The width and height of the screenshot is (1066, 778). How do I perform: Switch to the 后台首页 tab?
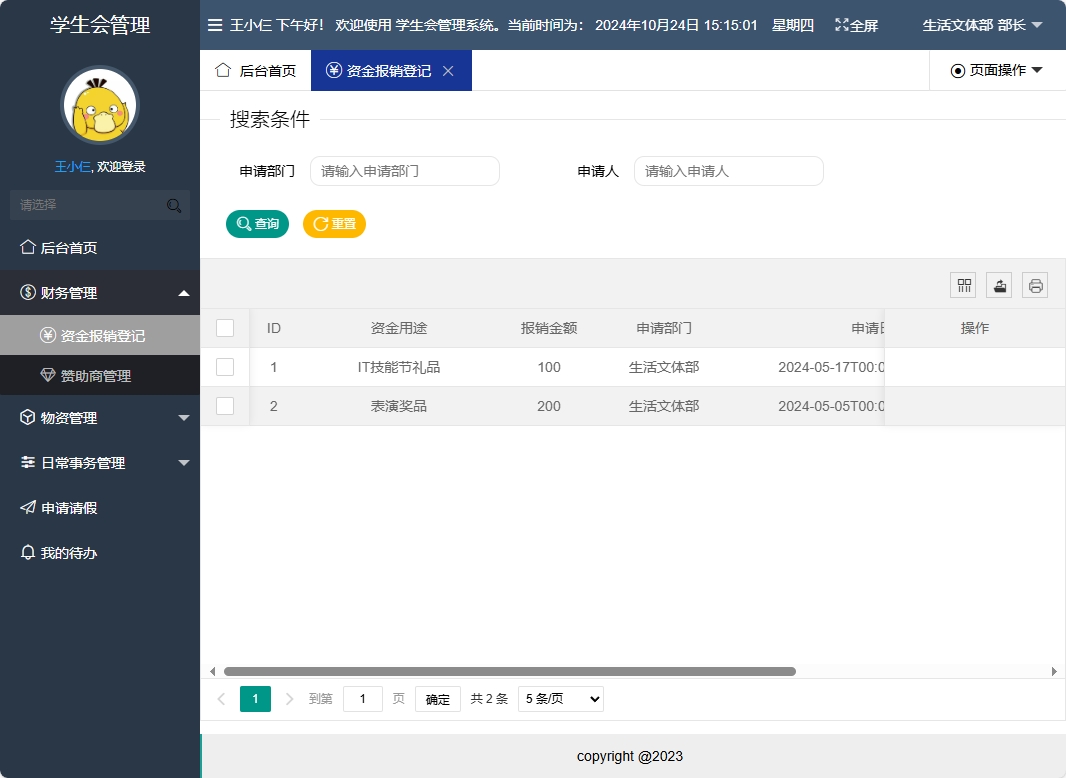(x=257, y=70)
